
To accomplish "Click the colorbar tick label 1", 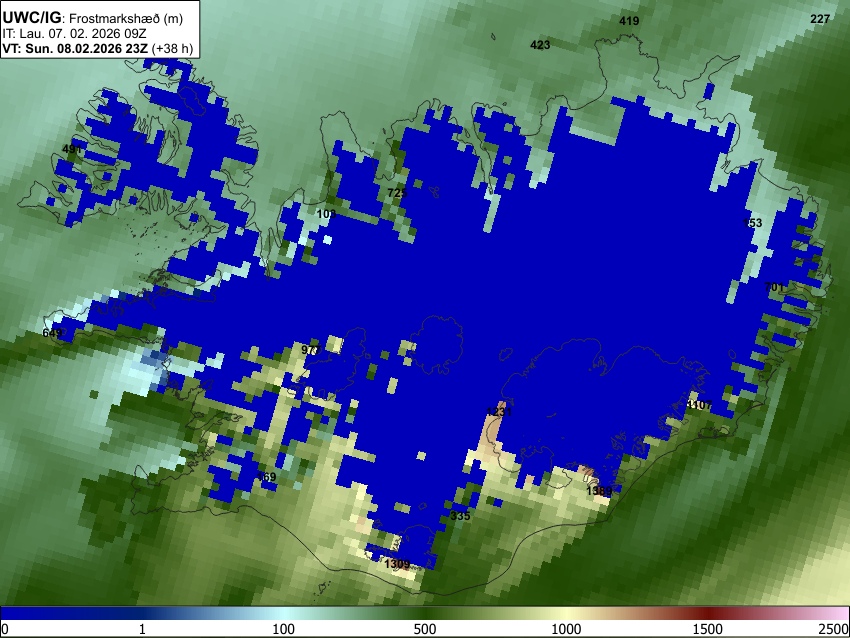I will [142, 629].
